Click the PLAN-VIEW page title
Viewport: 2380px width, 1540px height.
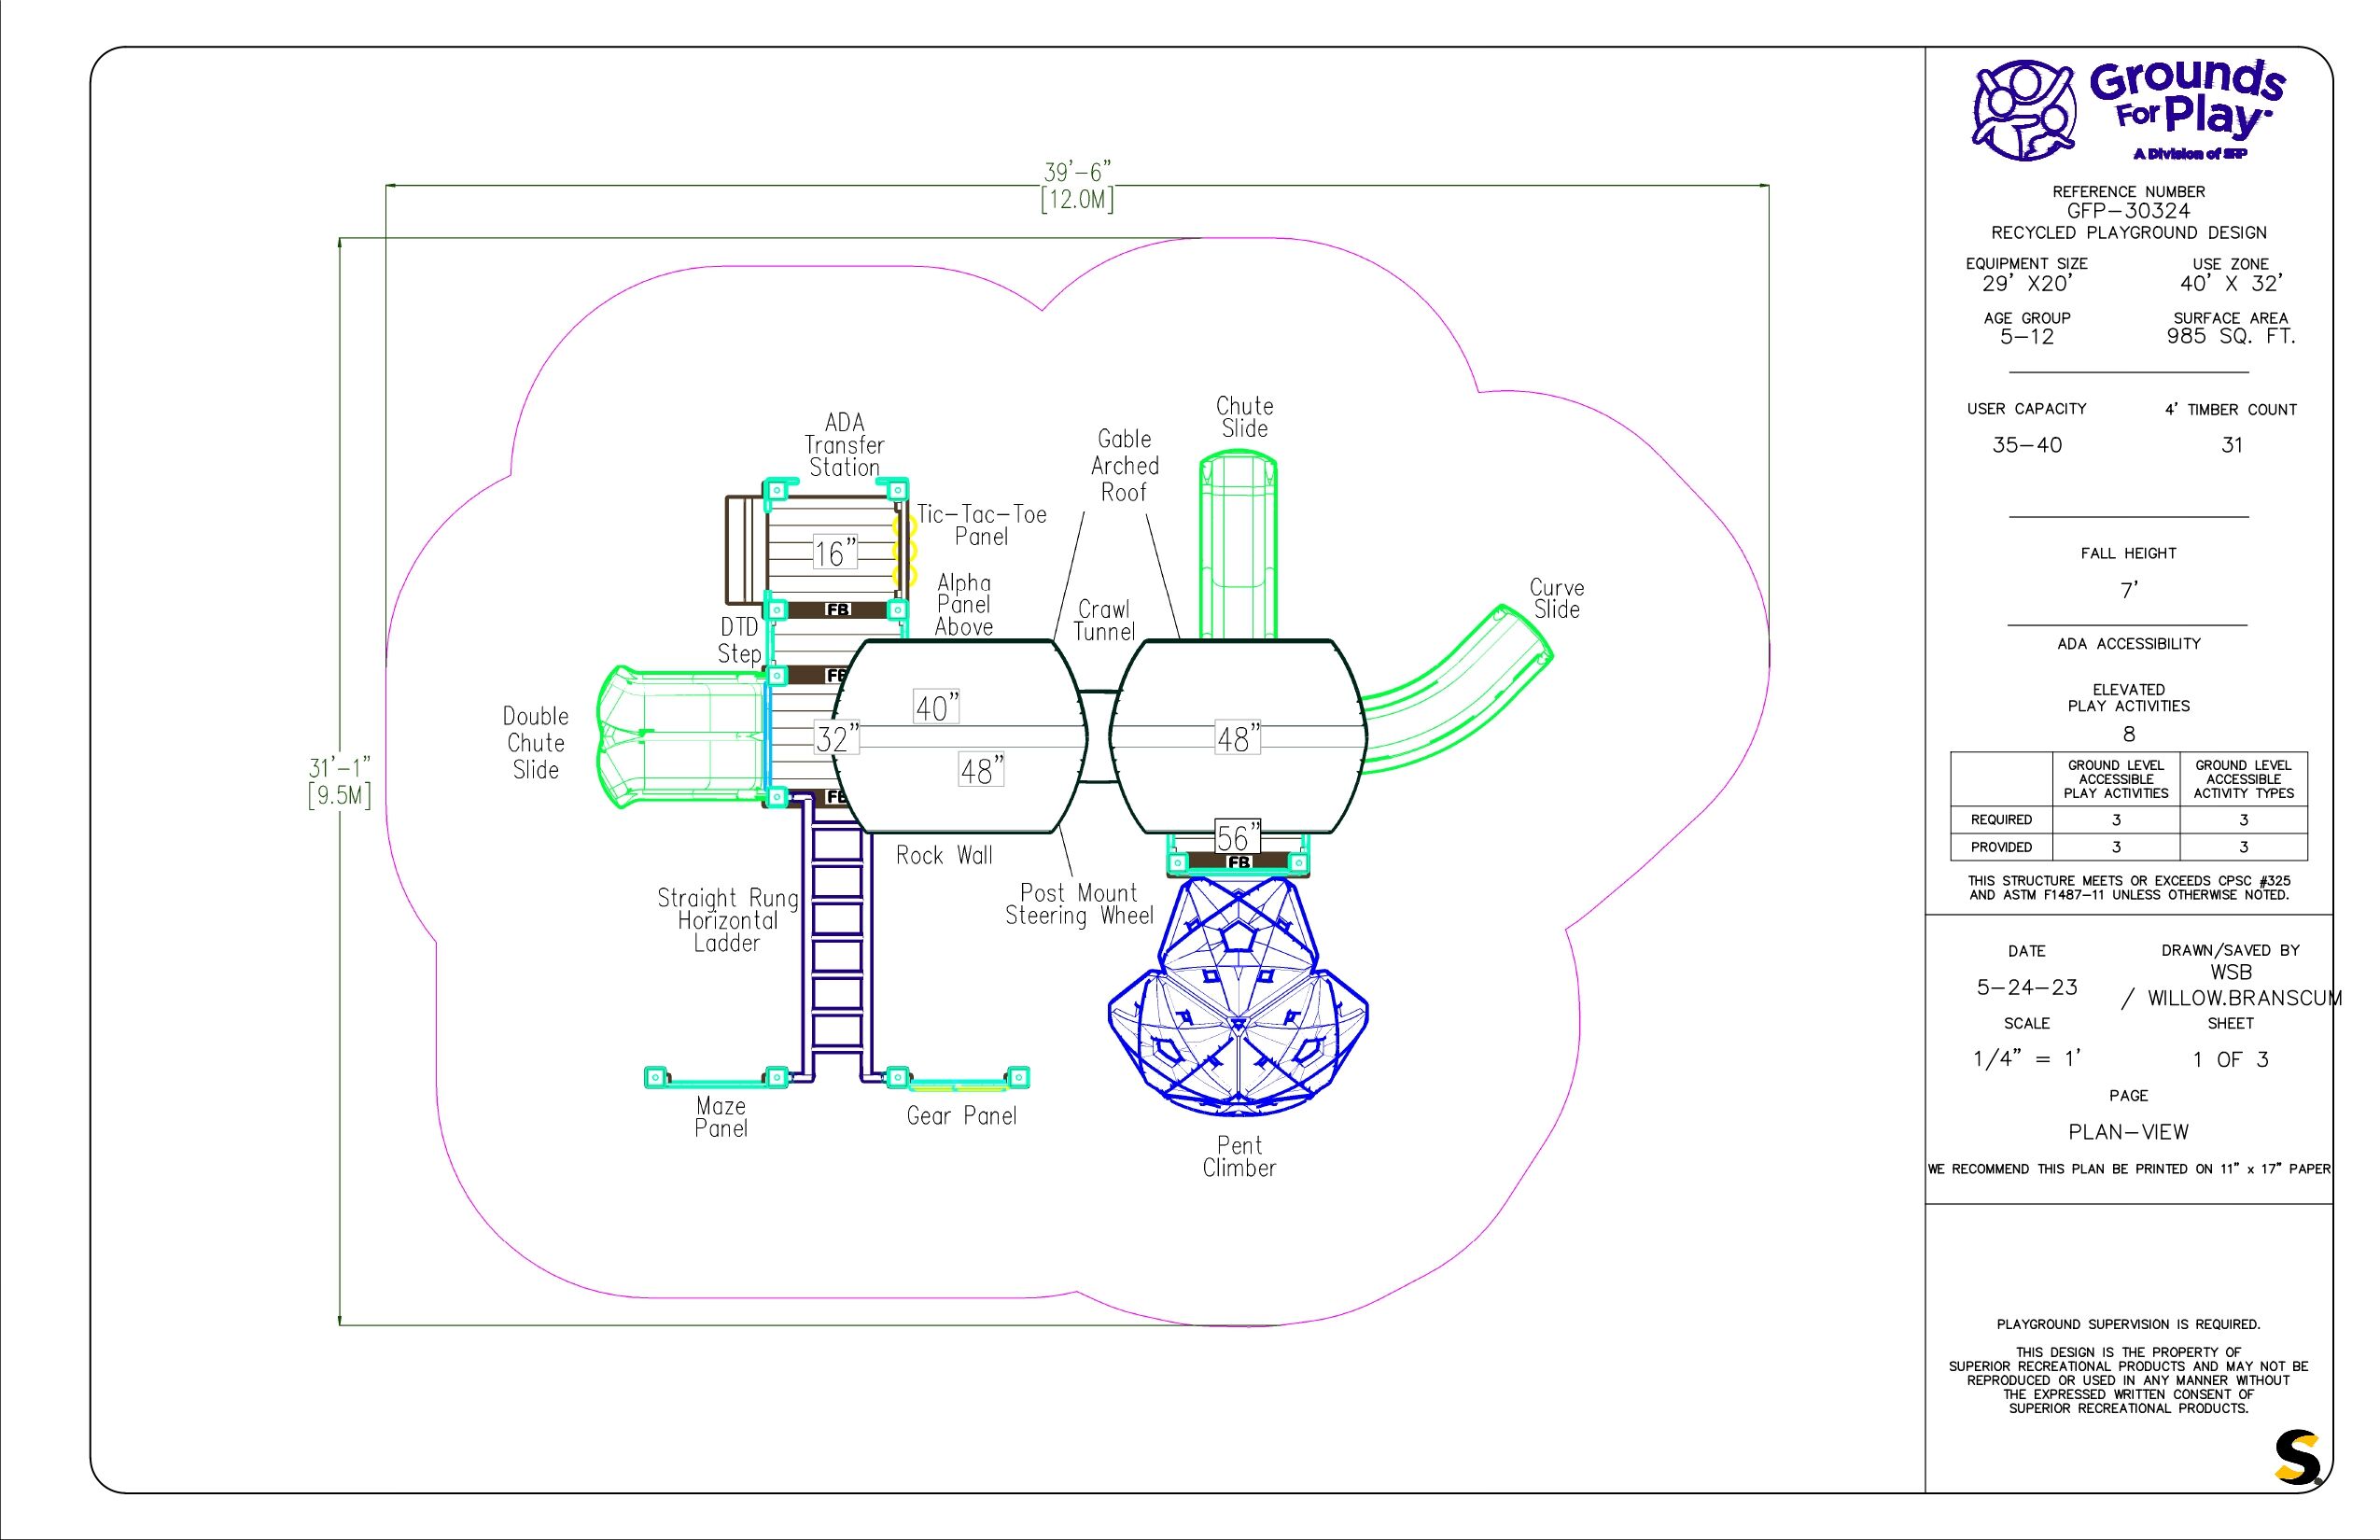2128,1132
